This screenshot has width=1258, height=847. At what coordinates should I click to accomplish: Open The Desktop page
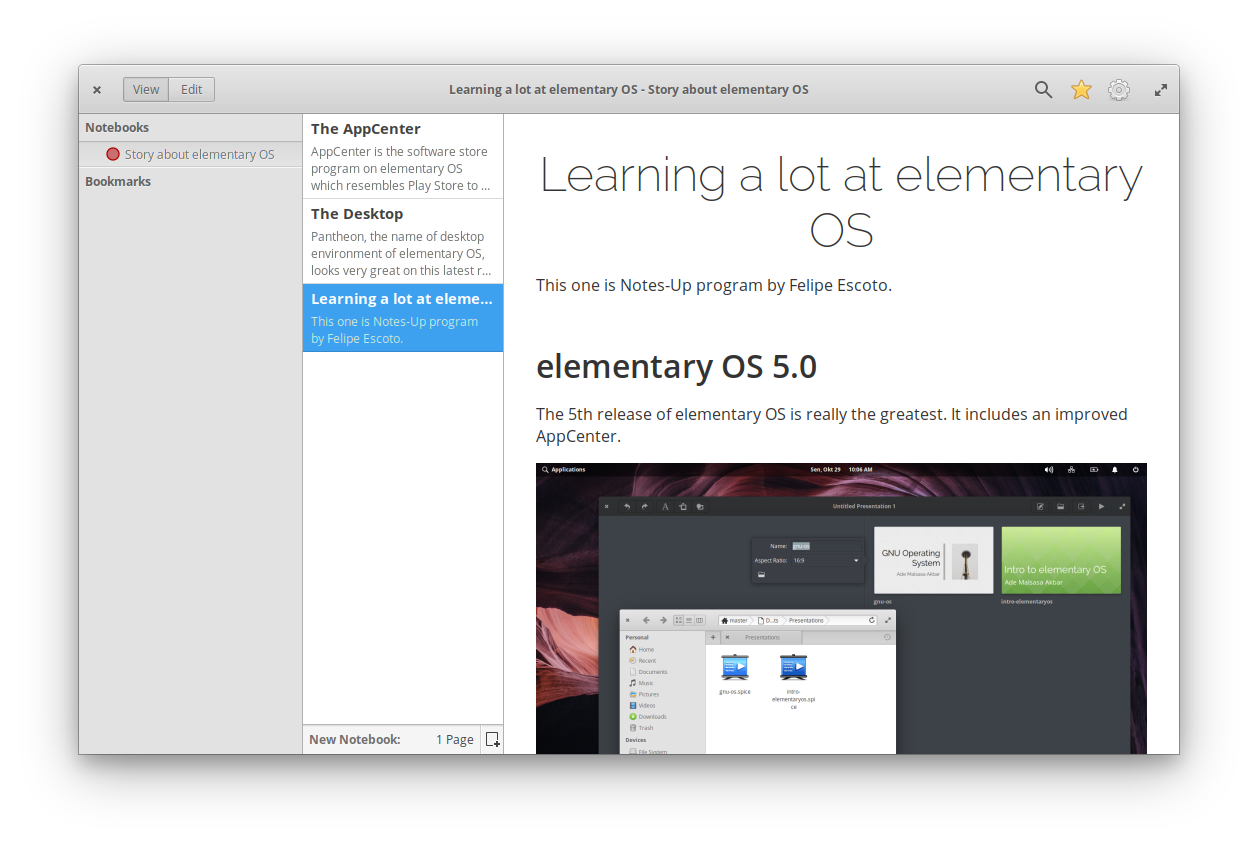point(403,241)
